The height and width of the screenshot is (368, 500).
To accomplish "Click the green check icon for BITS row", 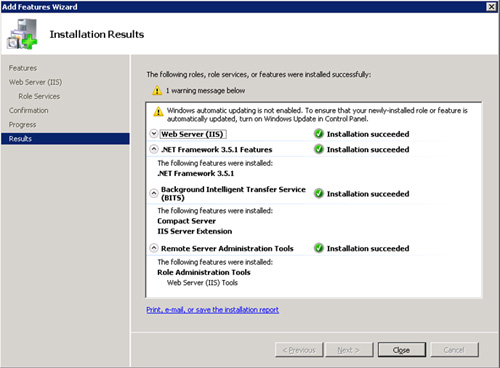I will click(x=319, y=193).
